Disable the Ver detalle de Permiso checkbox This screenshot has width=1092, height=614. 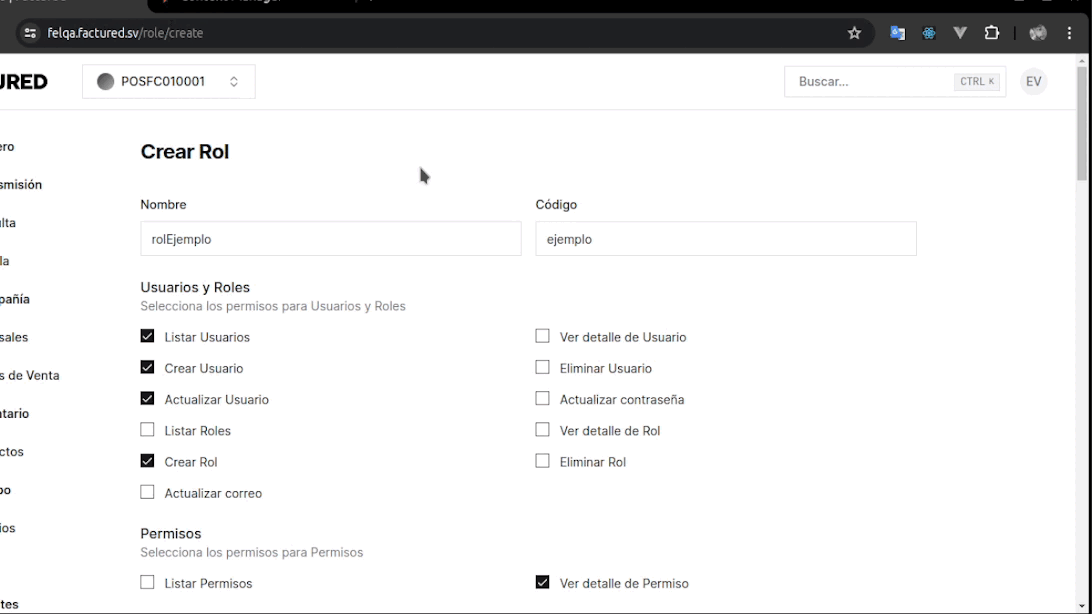click(543, 582)
